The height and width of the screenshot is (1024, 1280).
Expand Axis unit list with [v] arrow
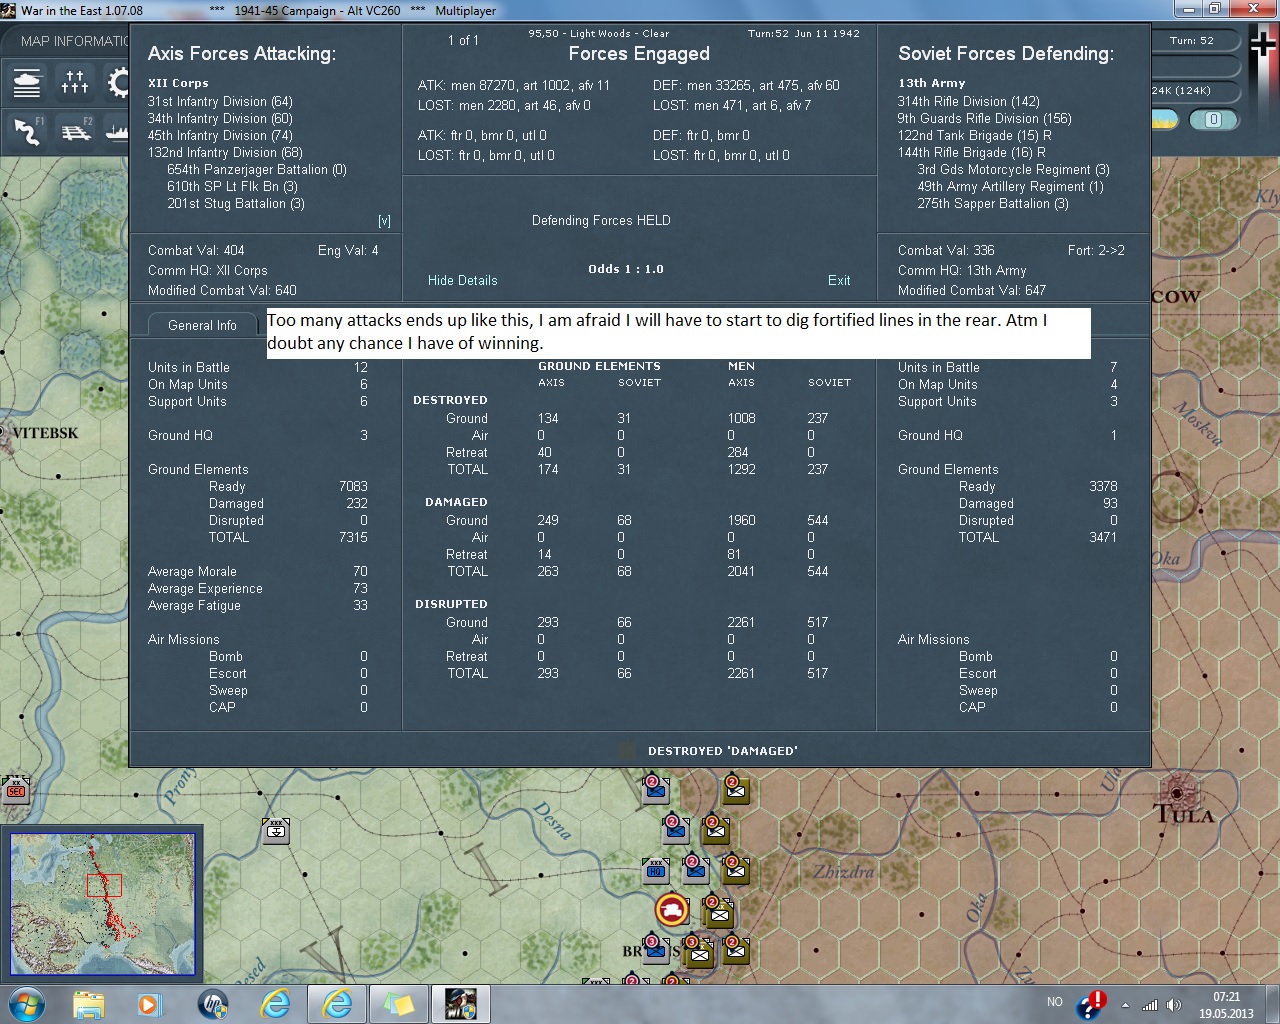coord(384,221)
